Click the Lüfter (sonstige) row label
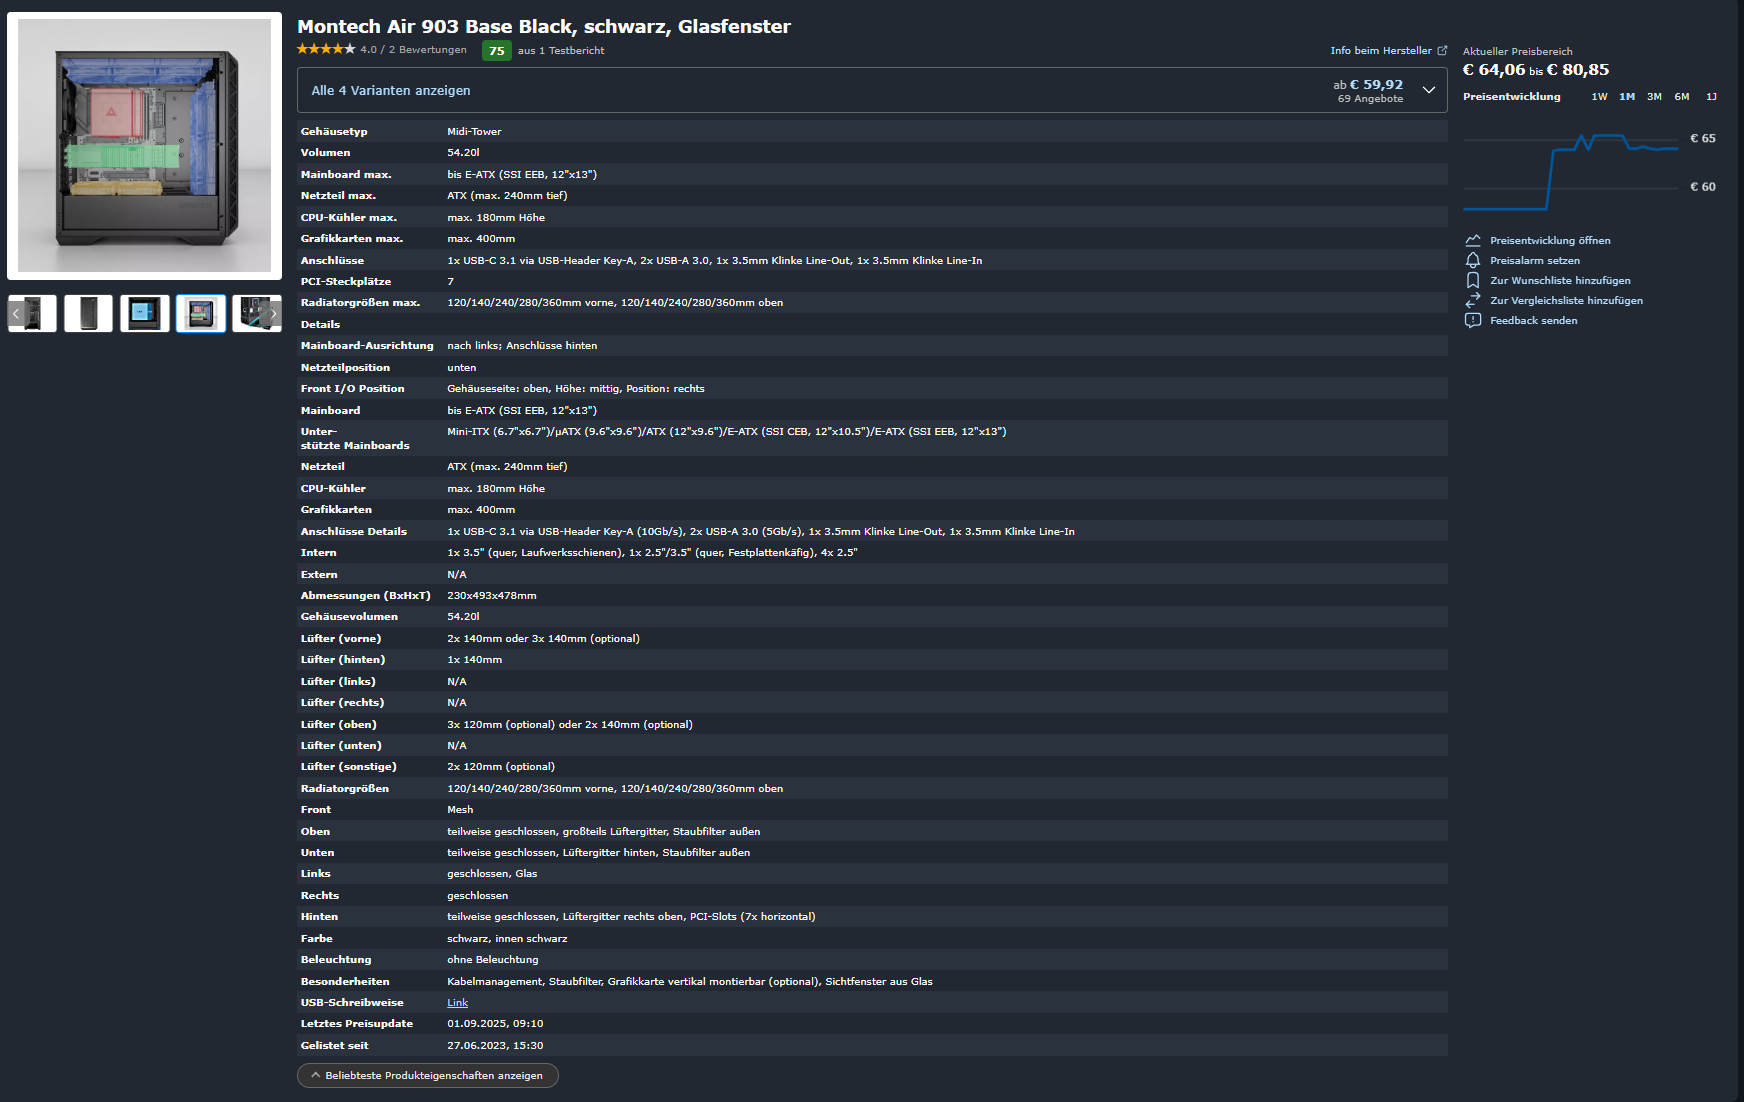Image resolution: width=1744 pixels, height=1102 pixels. 348,766
